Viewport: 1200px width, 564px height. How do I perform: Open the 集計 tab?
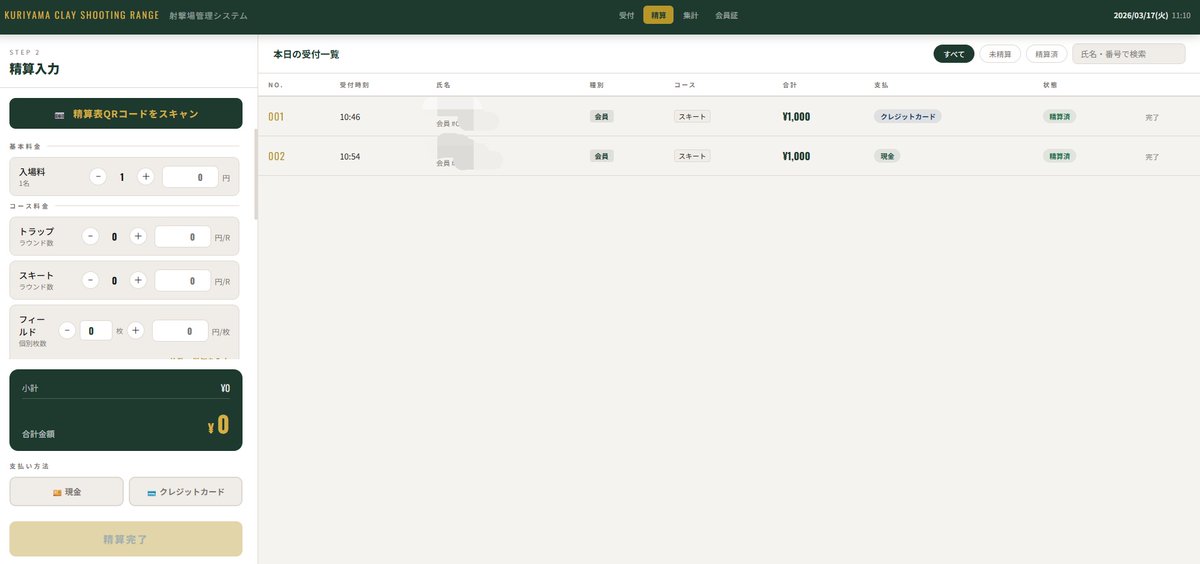point(690,15)
